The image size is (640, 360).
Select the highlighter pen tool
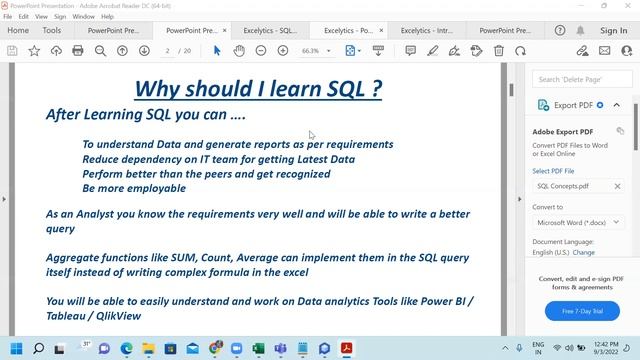pyautogui.click(x=433, y=51)
